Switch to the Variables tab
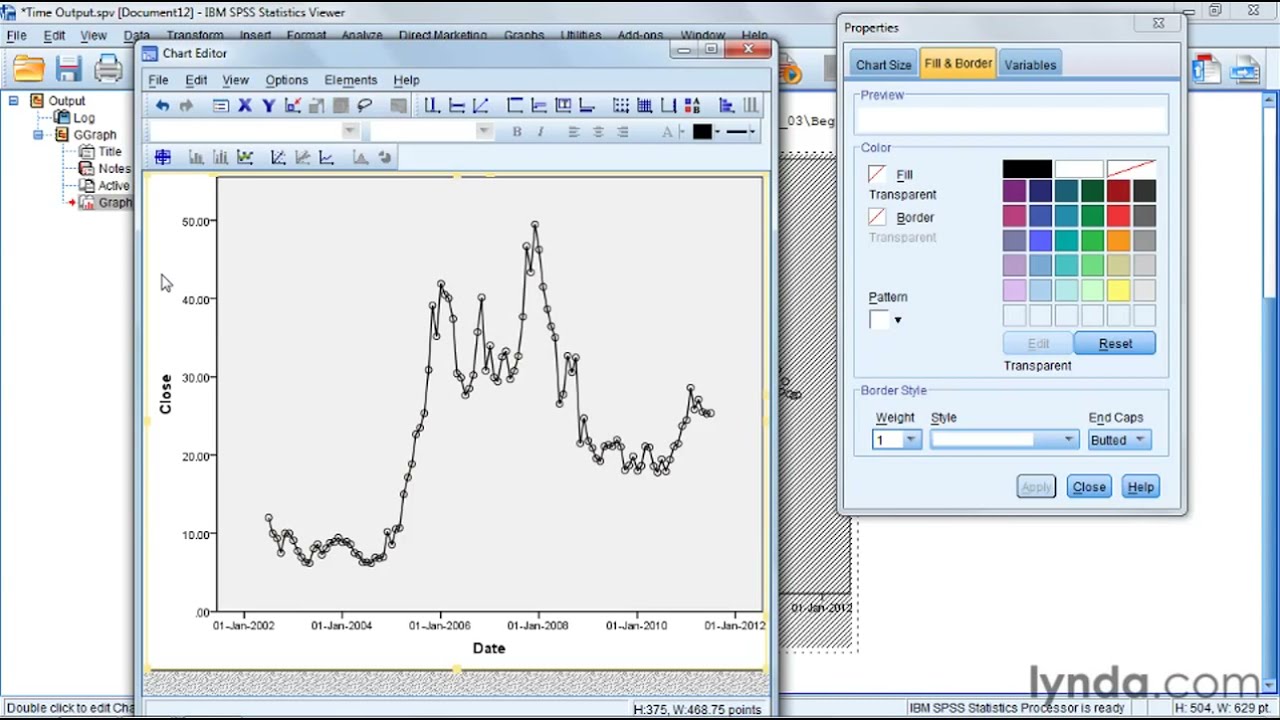 point(1030,65)
